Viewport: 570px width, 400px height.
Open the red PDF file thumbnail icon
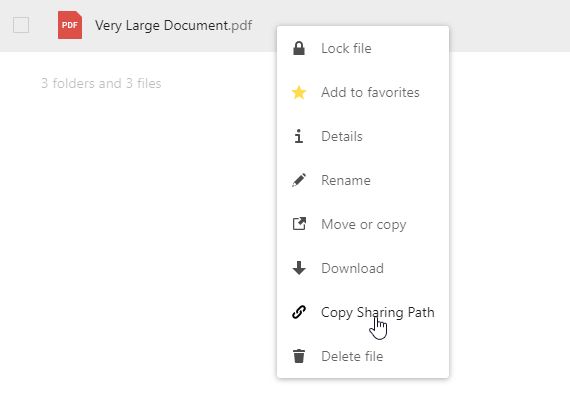pyautogui.click(x=70, y=25)
